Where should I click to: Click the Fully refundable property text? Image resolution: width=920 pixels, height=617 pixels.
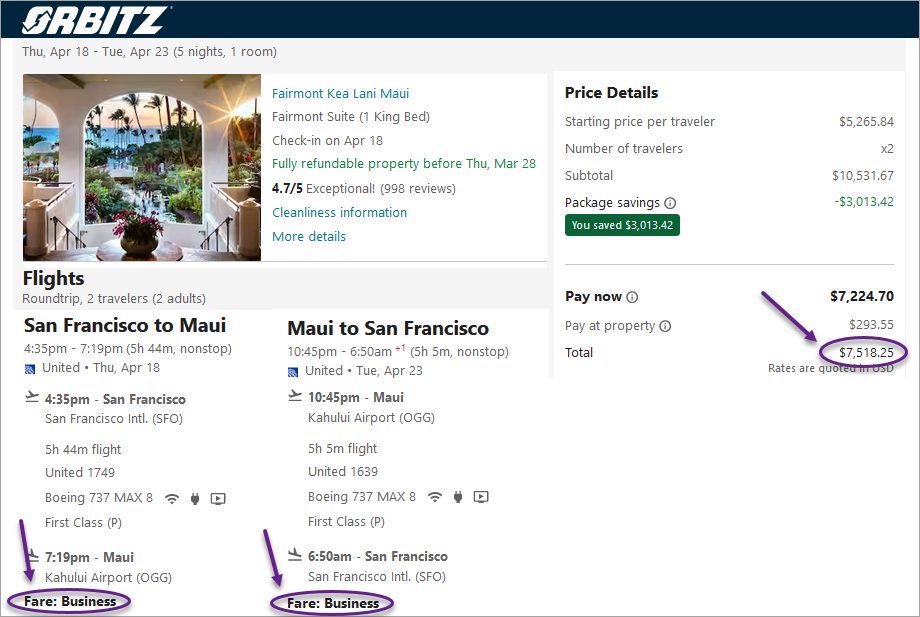click(404, 164)
